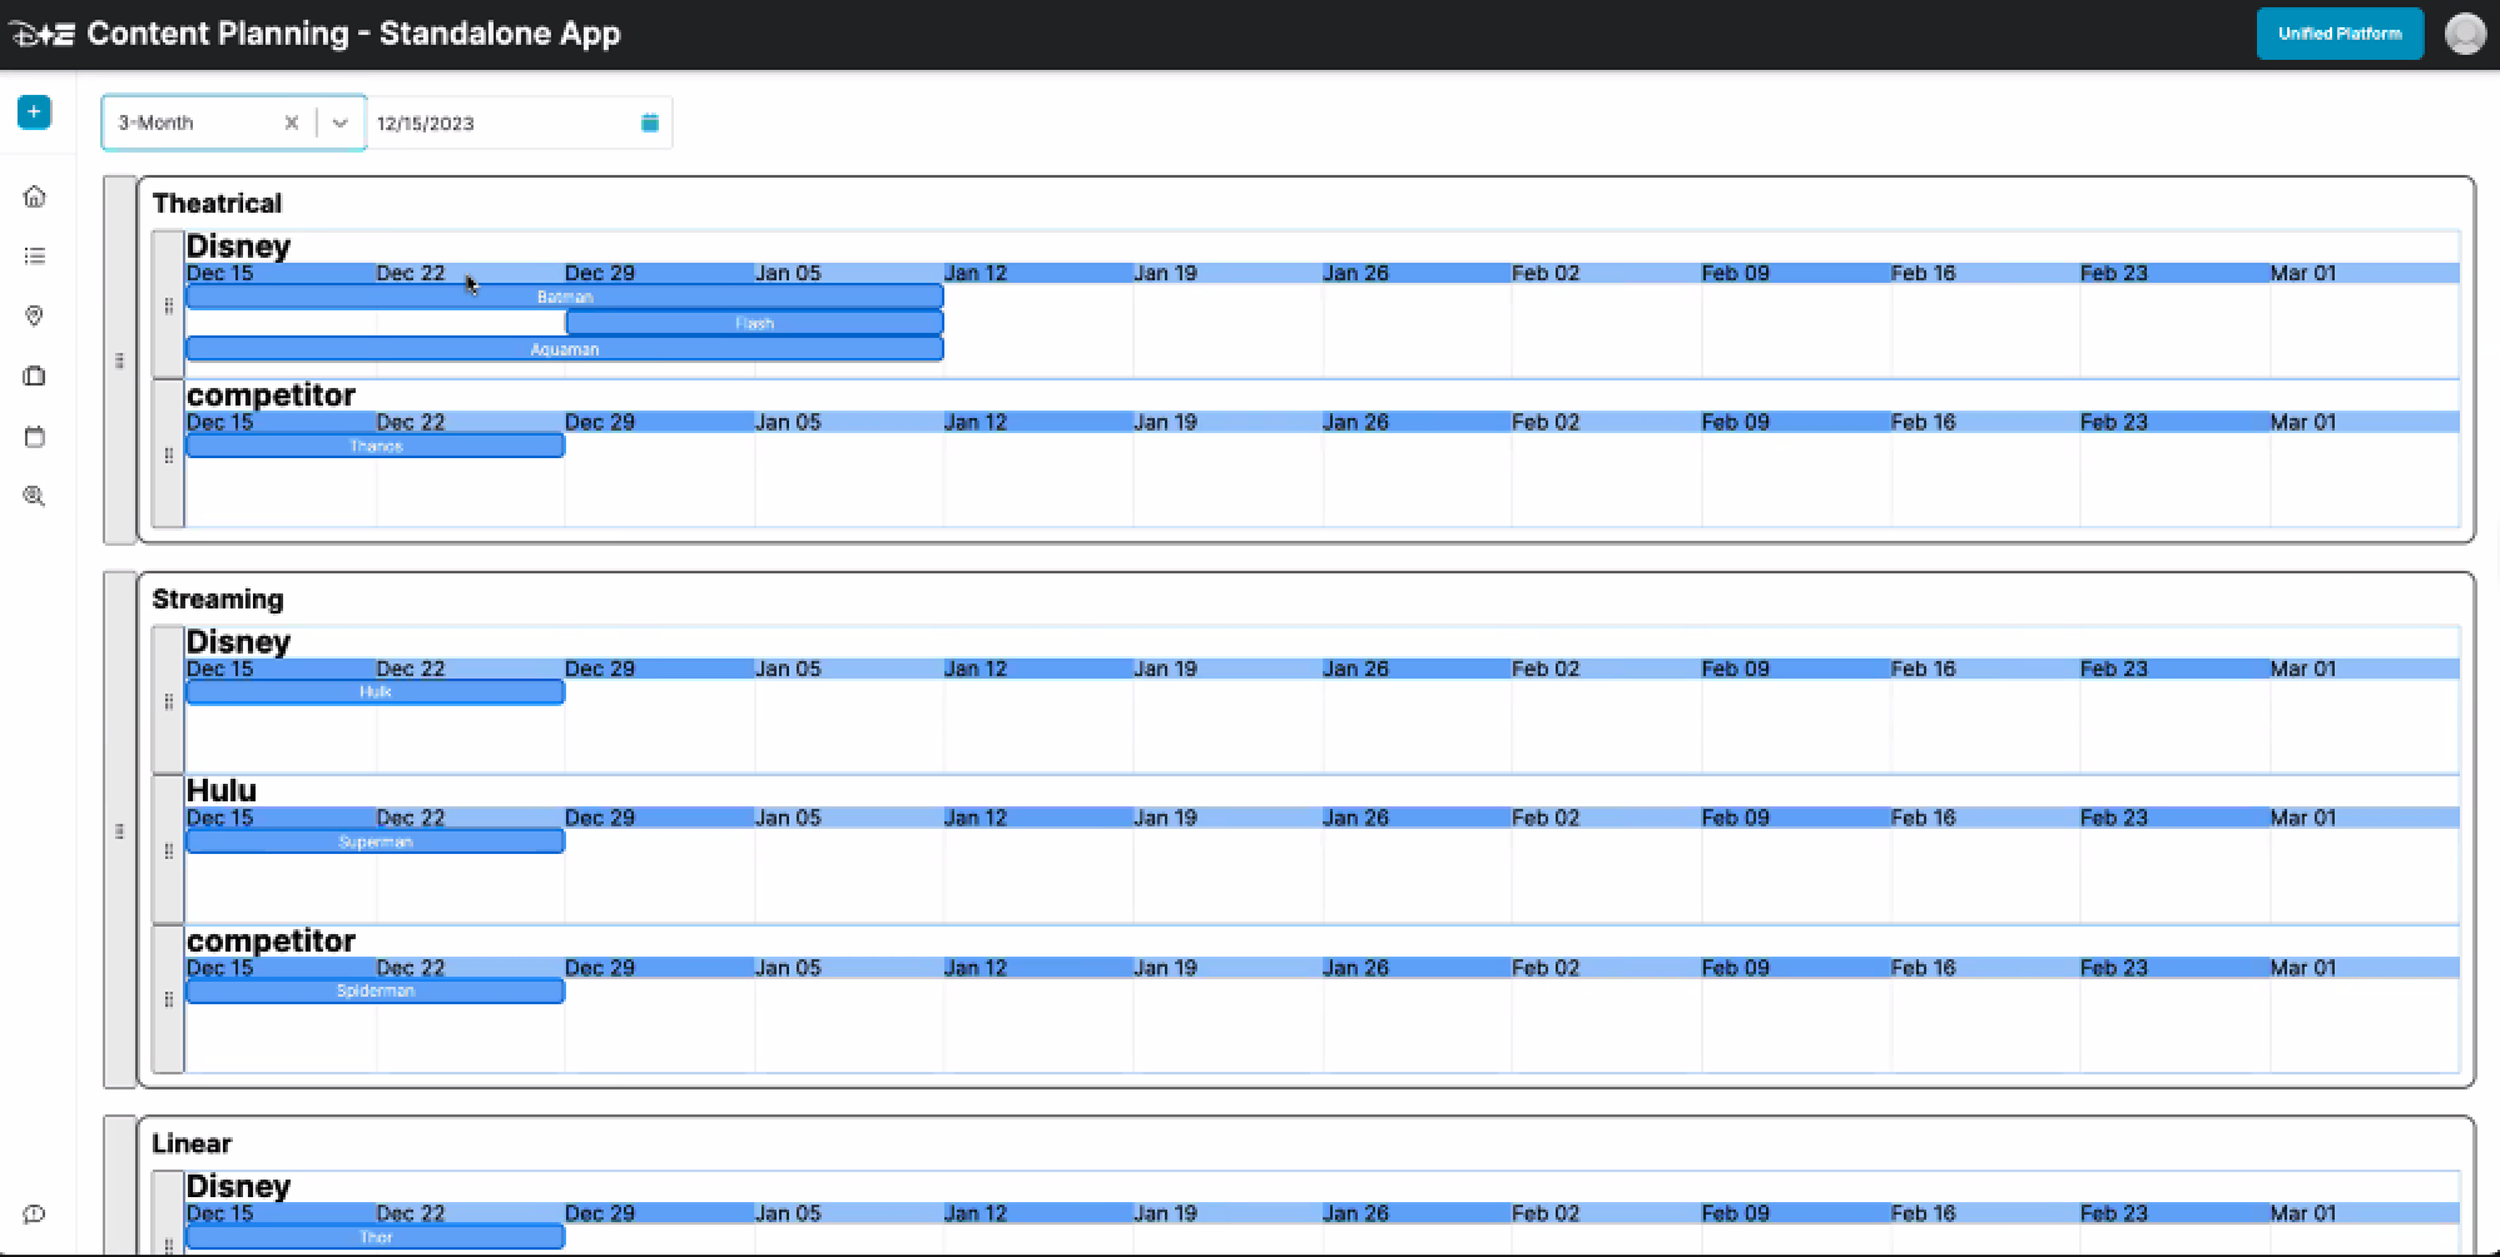This screenshot has width=2500, height=1257.
Task: Click Jan 05 in Linear Disney timeline
Action: pyautogui.click(x=787, y=1213)
